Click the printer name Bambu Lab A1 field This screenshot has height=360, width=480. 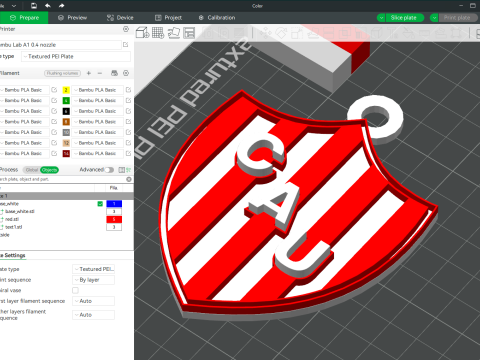60,45
